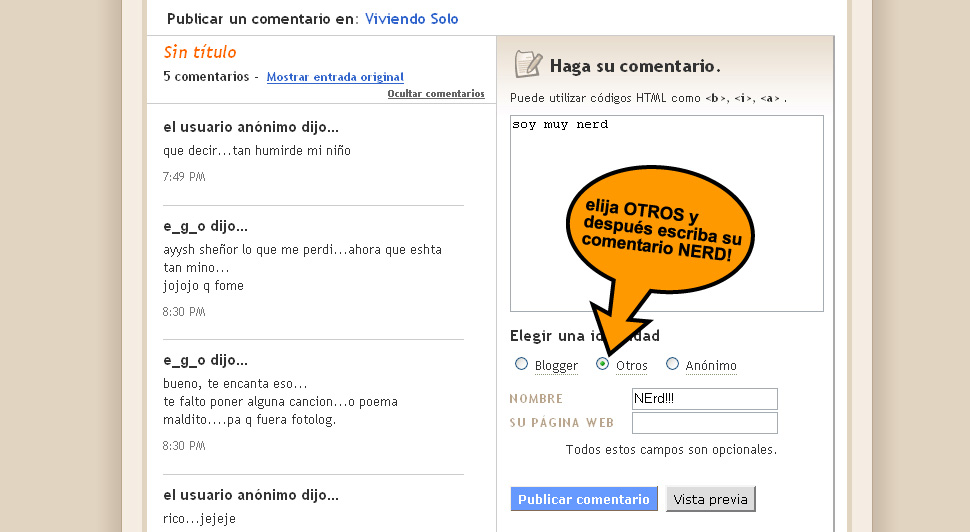Click the Mostrar entrada original link
Screen dimensions: 970x532
(335, 77)
